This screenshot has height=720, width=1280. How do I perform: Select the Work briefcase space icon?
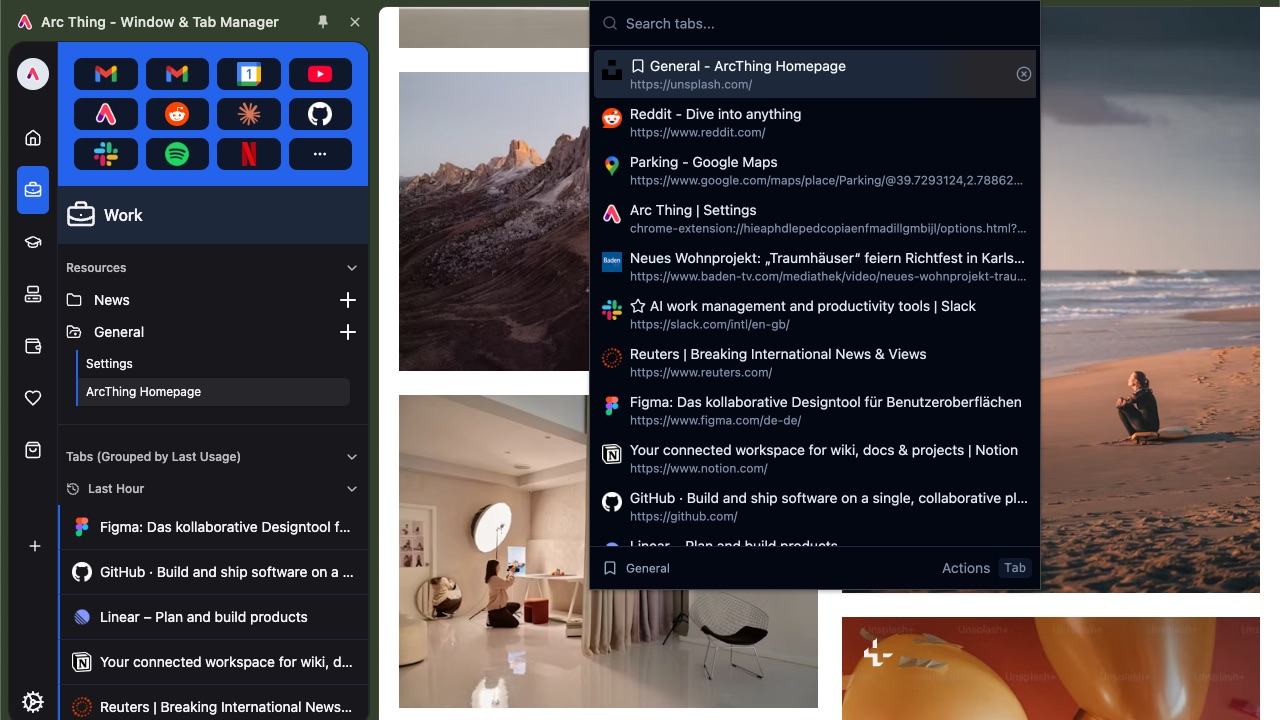pos(33,190)
